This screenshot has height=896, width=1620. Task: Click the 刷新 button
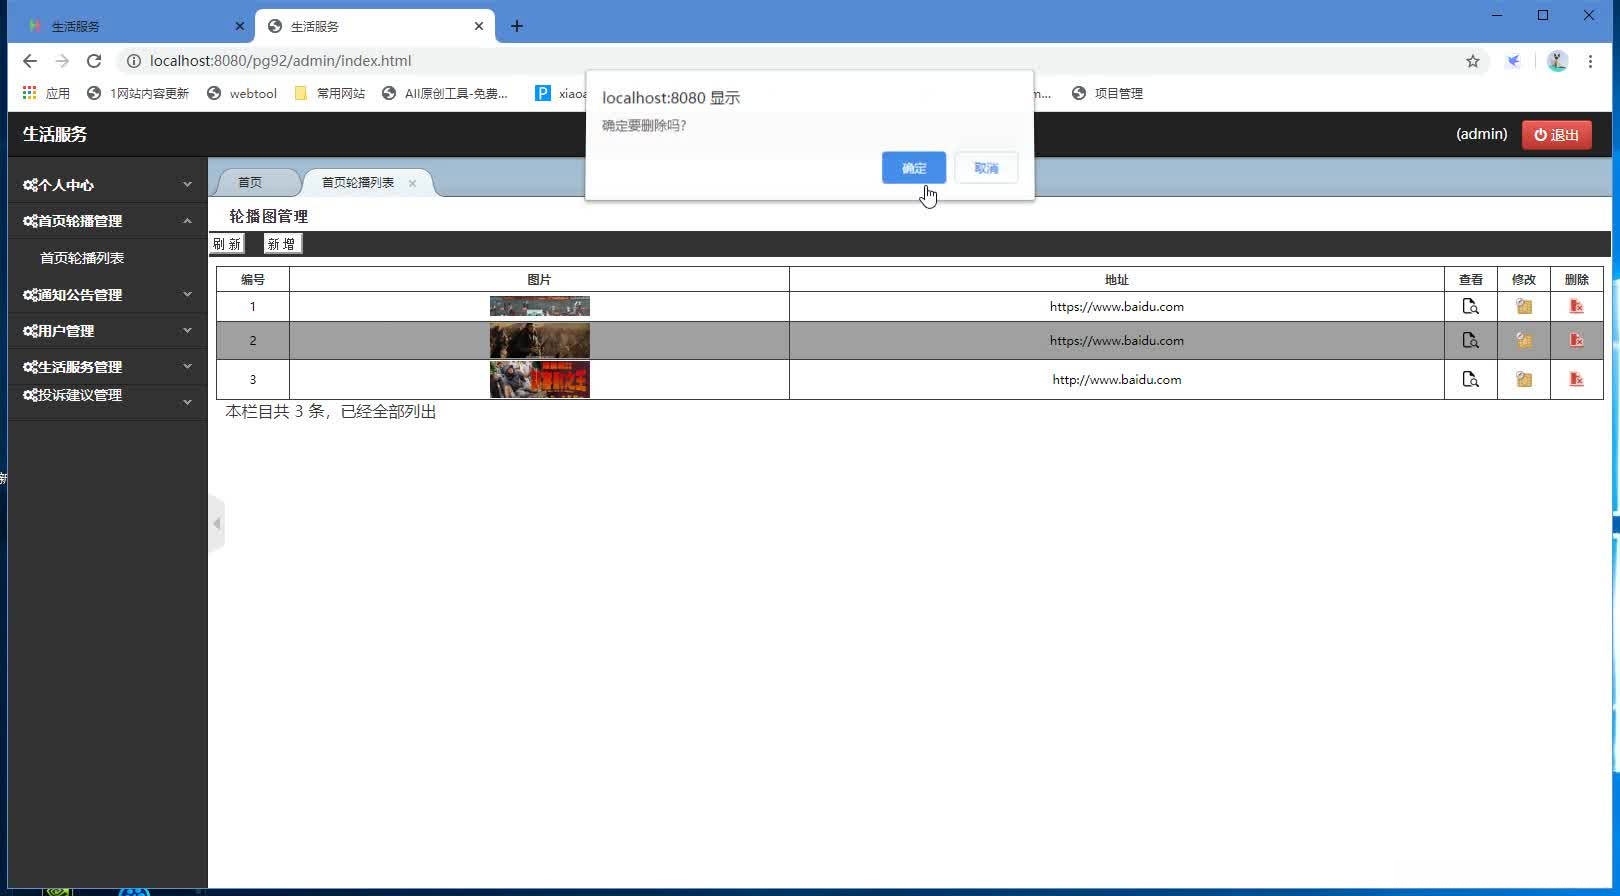pos(227,244)
